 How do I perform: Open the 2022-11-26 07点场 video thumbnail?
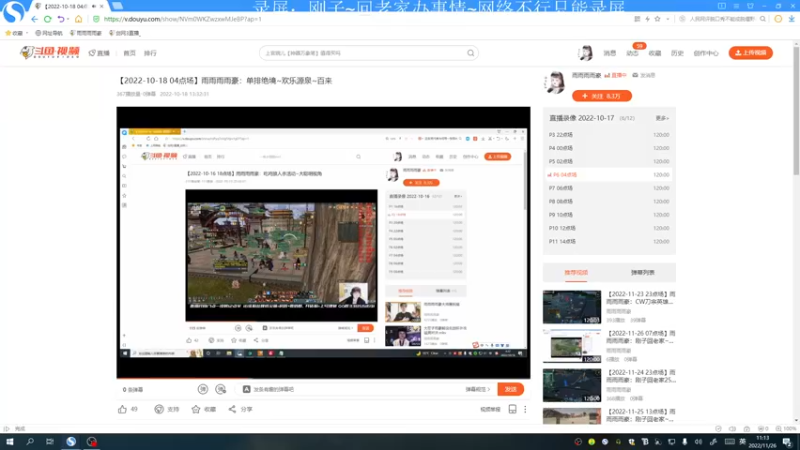click(x=572, y=346)
